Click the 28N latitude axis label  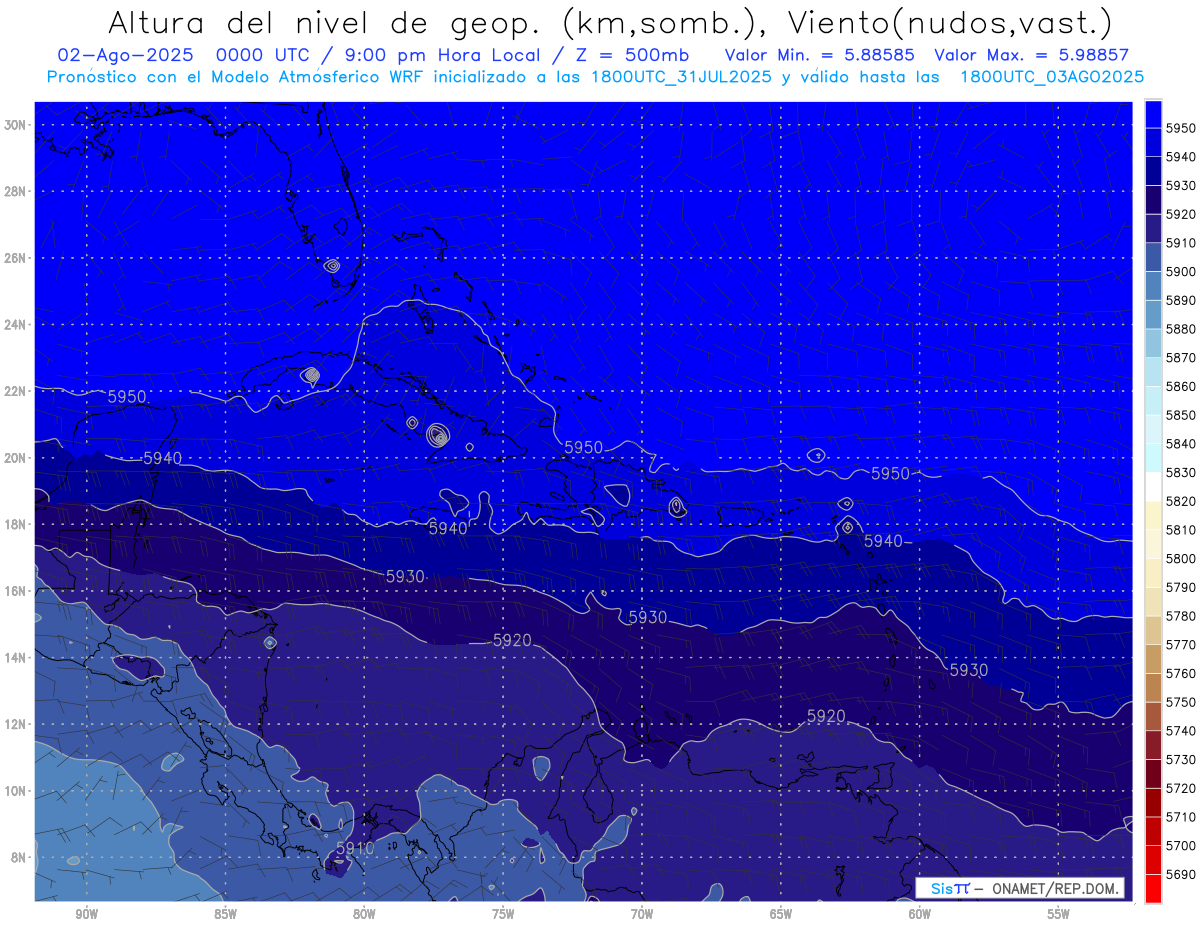(15, 191)
